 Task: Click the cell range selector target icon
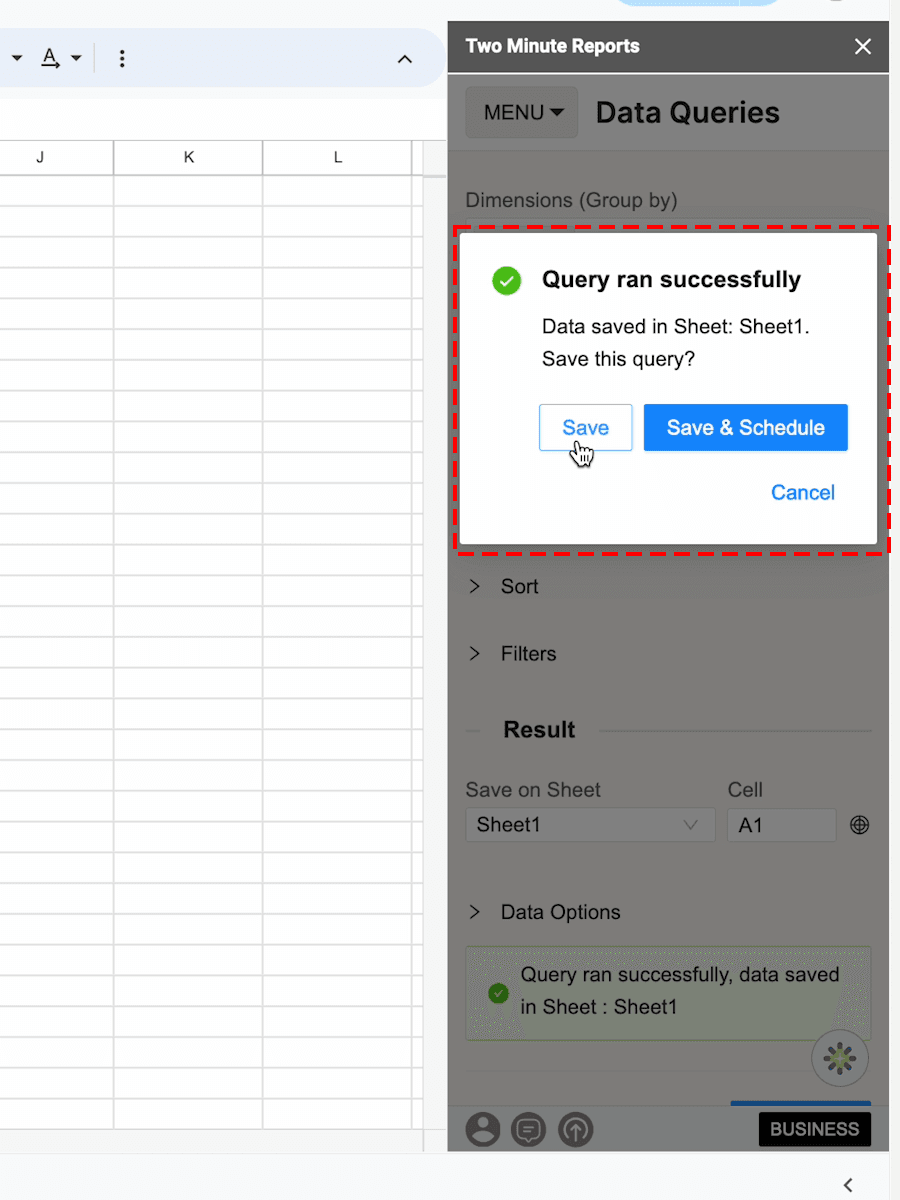pos(859,825)
